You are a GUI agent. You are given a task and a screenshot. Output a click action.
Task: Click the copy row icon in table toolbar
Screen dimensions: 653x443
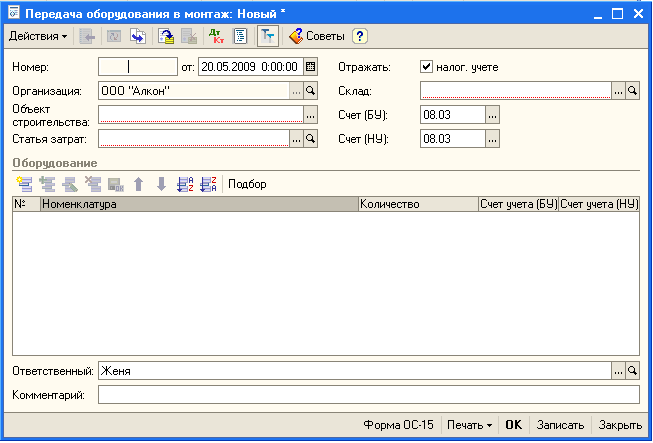47,184
